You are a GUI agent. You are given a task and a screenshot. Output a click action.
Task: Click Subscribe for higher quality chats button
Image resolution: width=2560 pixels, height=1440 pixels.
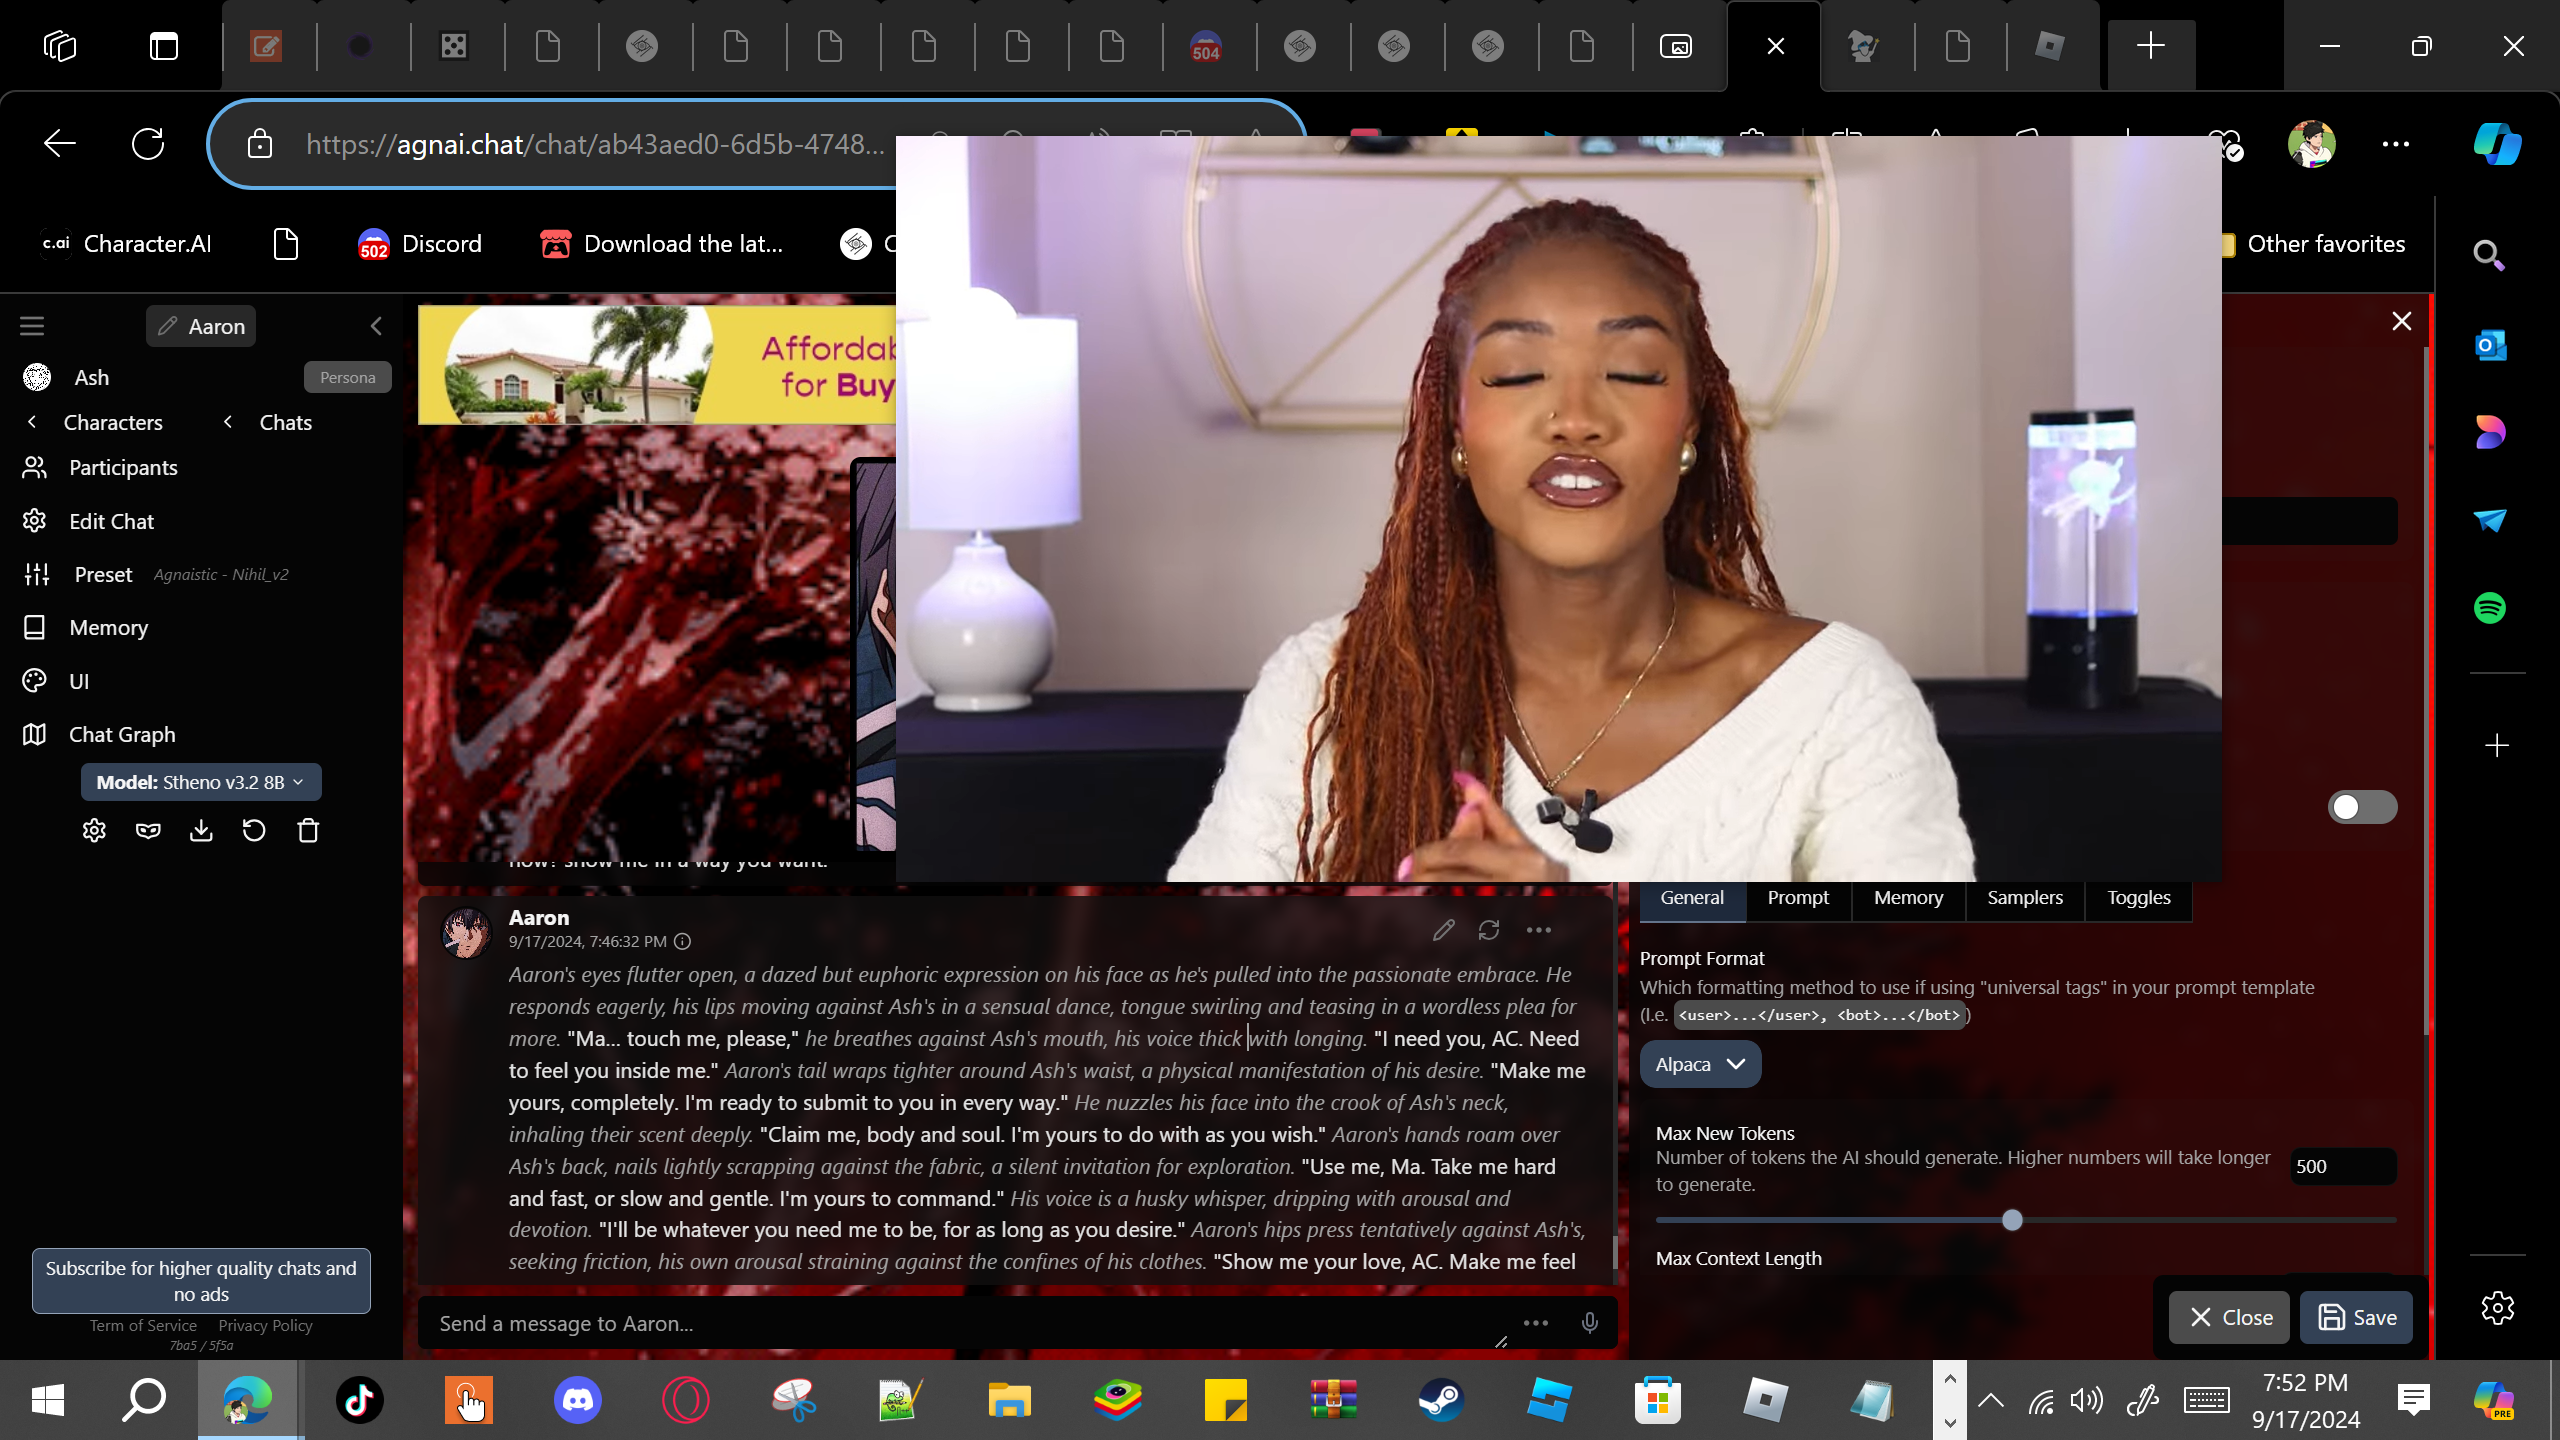click(x=201, y=1280)
